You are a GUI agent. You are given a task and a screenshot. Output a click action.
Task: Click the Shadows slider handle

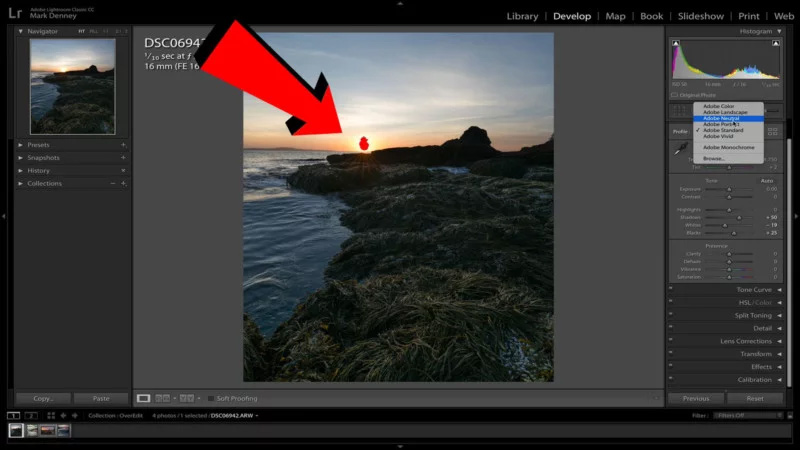tap(739, 217)
